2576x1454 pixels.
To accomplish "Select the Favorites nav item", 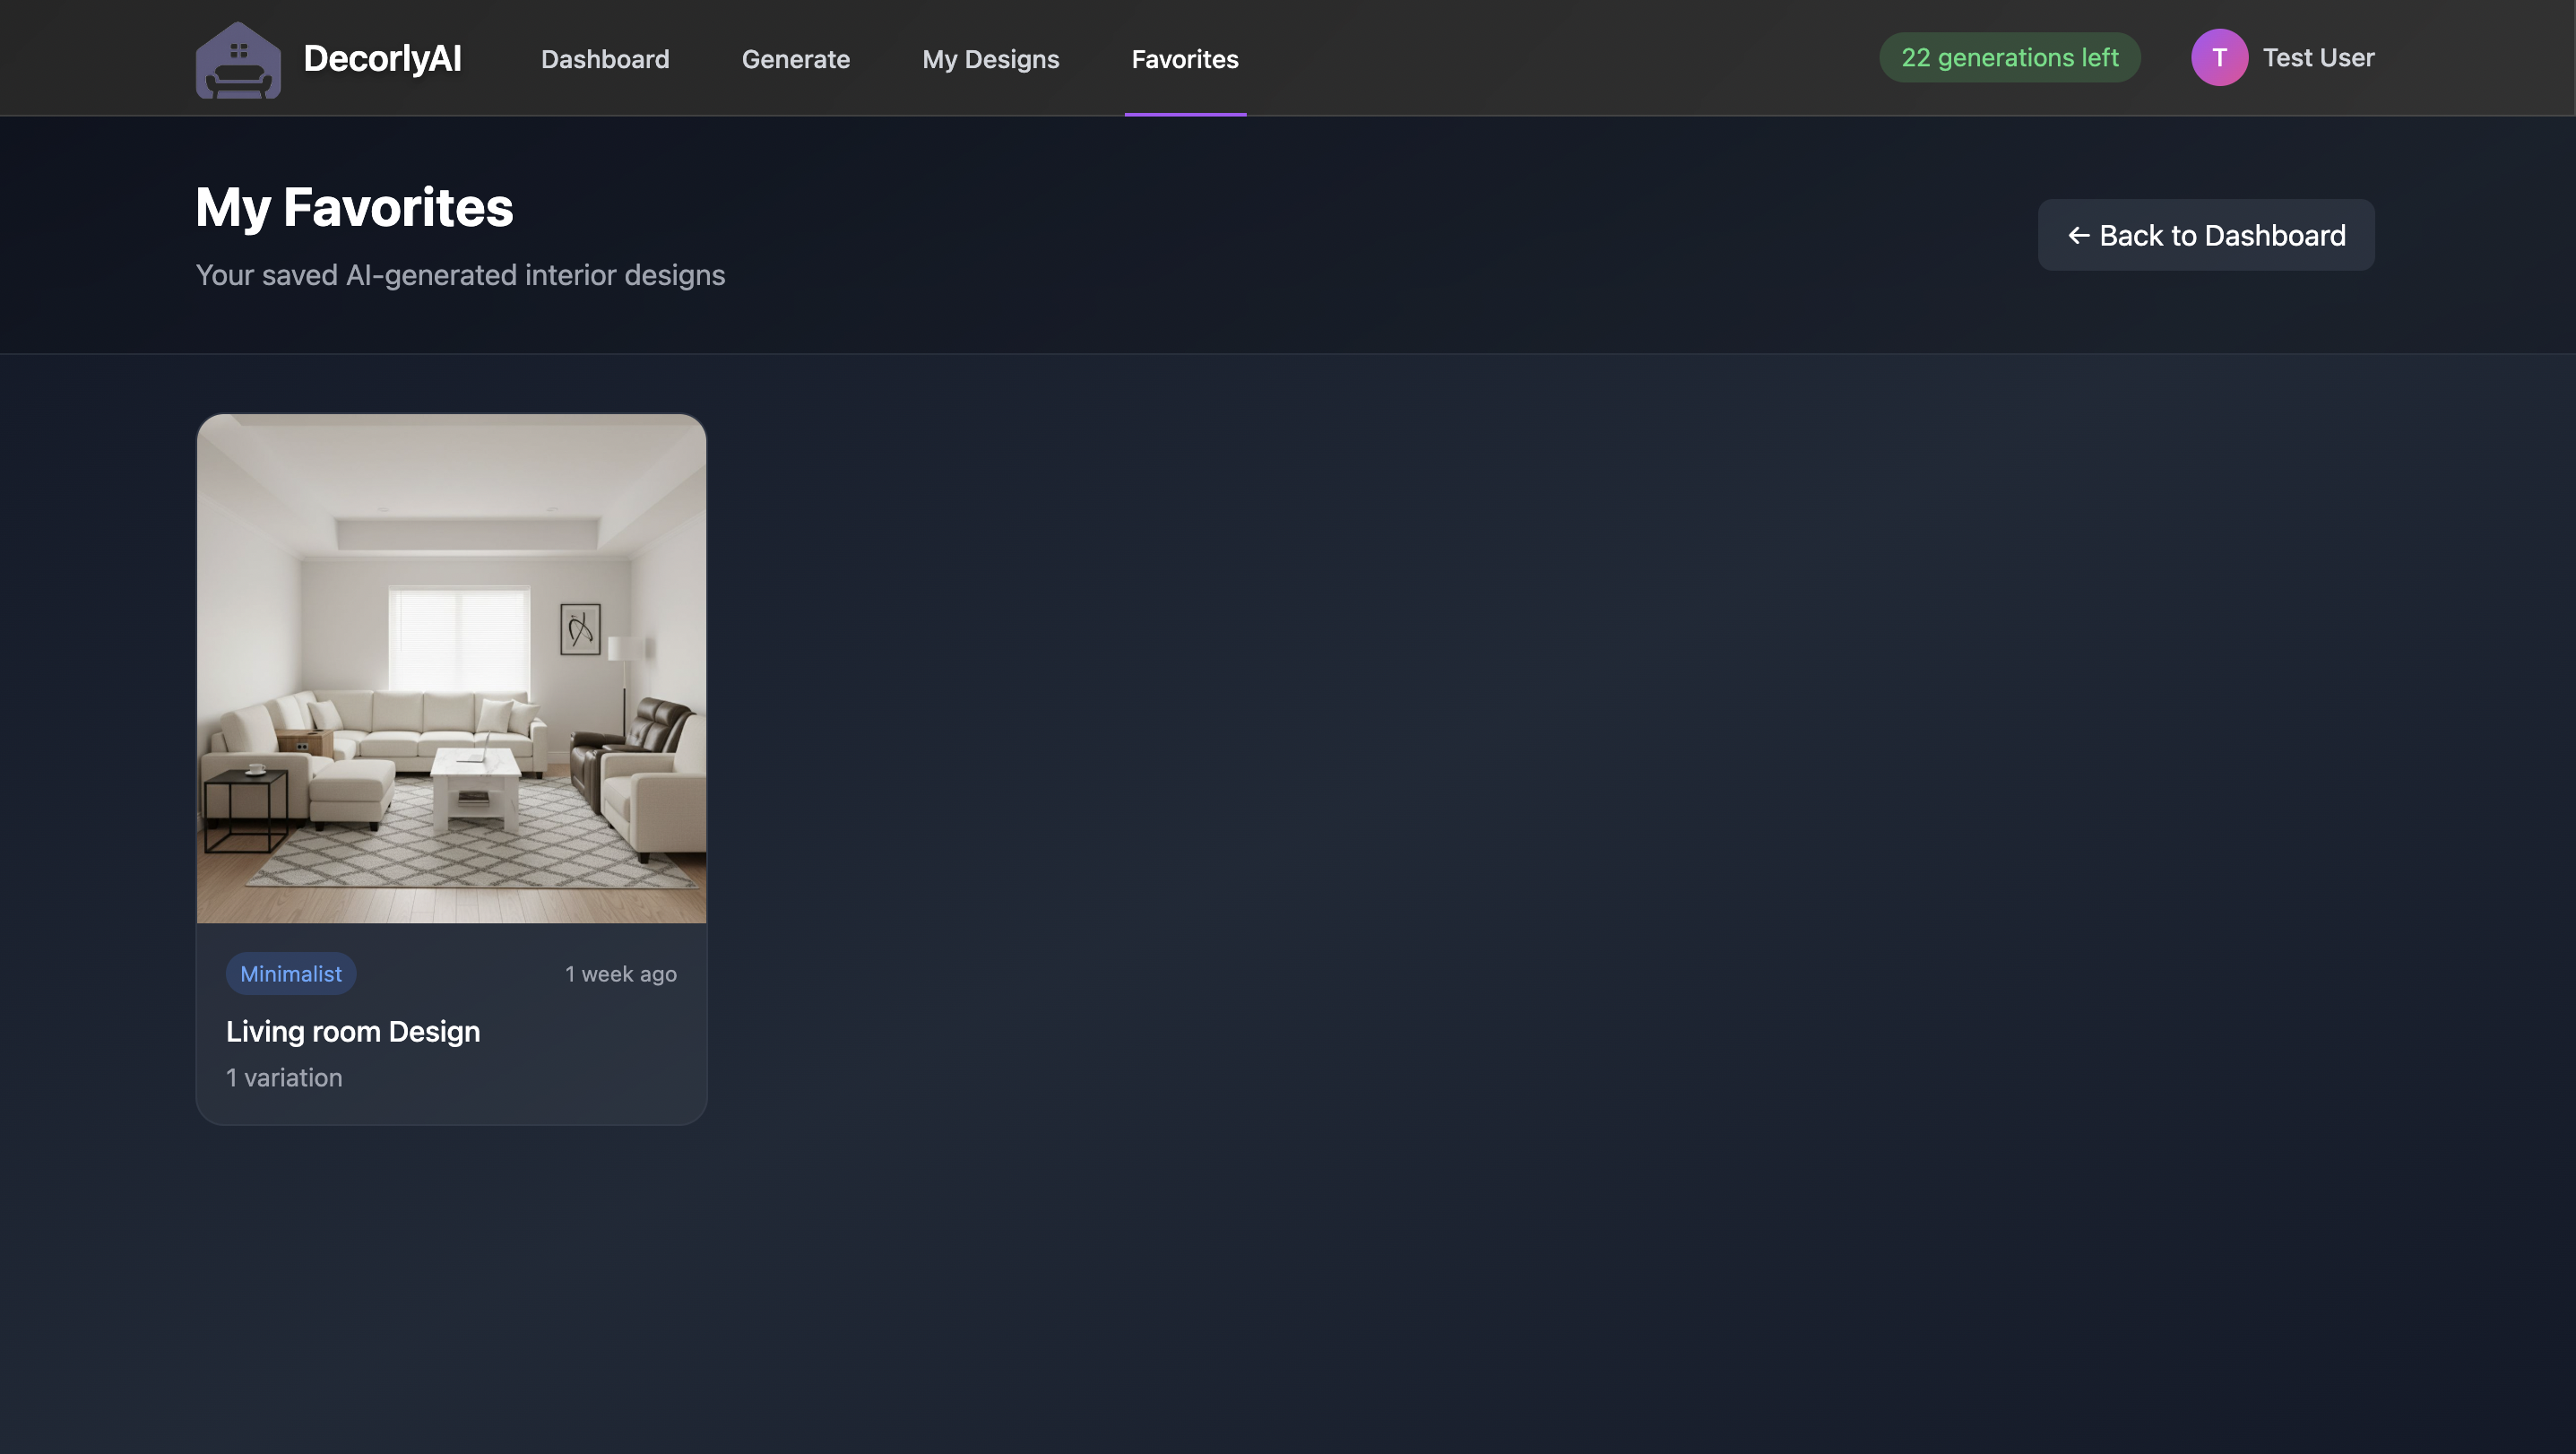I will (1184, 59).
